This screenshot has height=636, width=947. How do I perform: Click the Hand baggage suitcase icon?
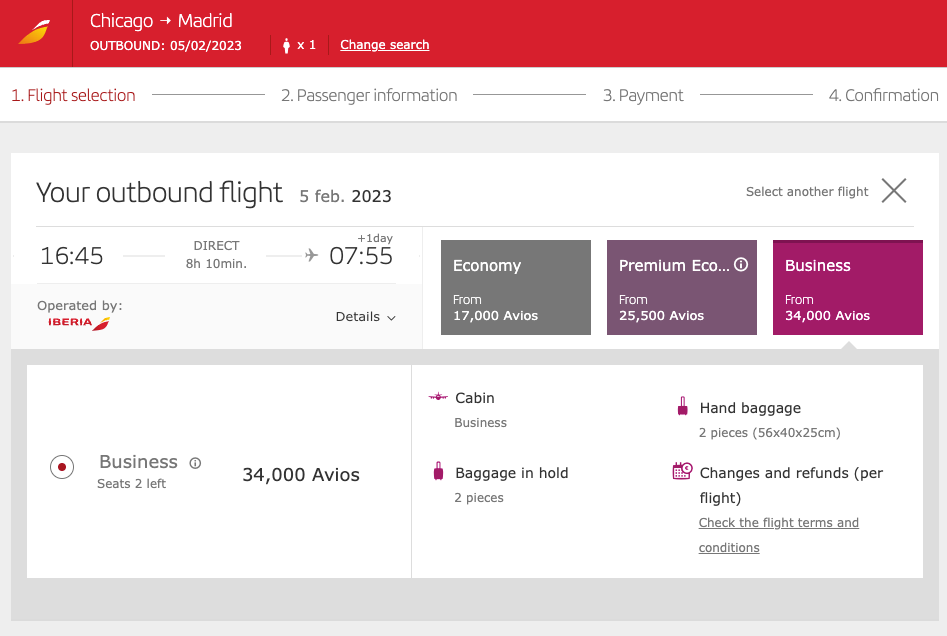pos(682,407)
